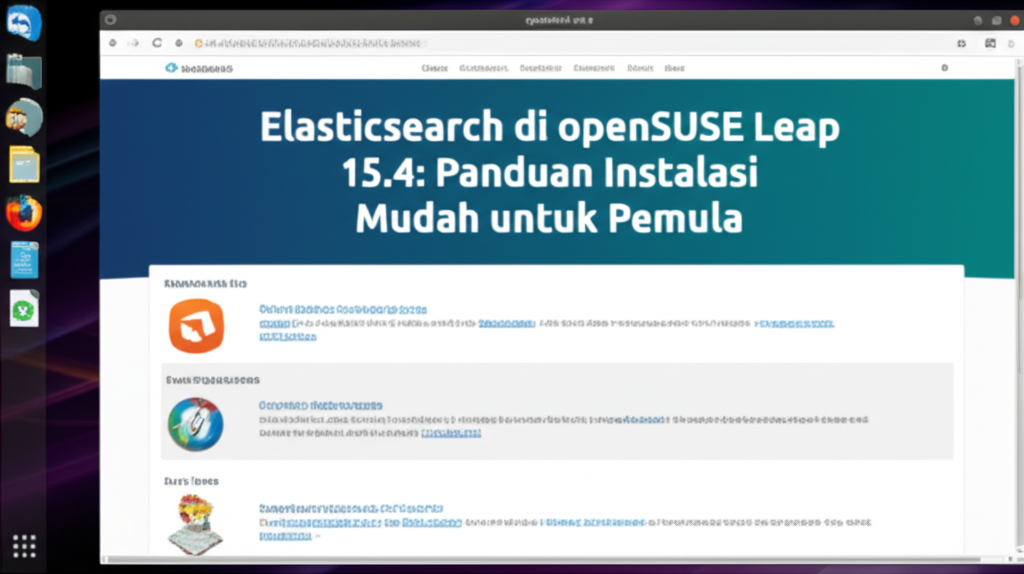Image resolution: width=1024 pixels, height=574 pixels.
Task: Select the first site navigation menu item
Action: click(x=434, y=68)
